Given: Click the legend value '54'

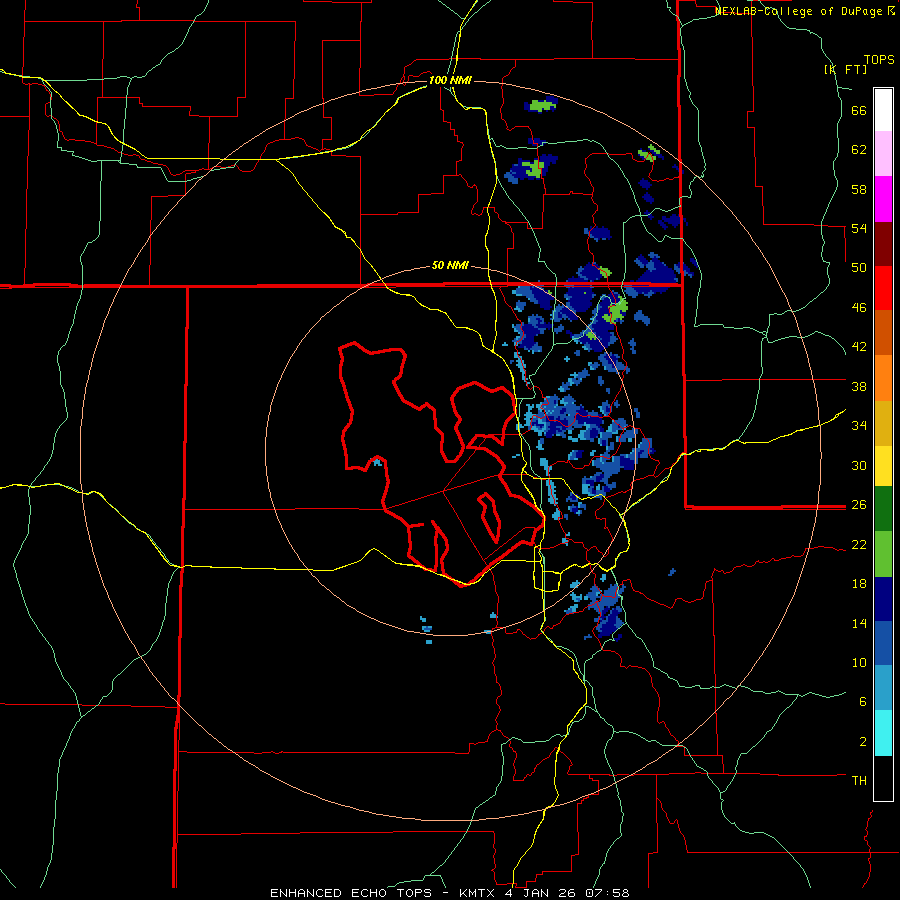Looking at the screenshot, I should pyautogui.click(x=859, y=228).
